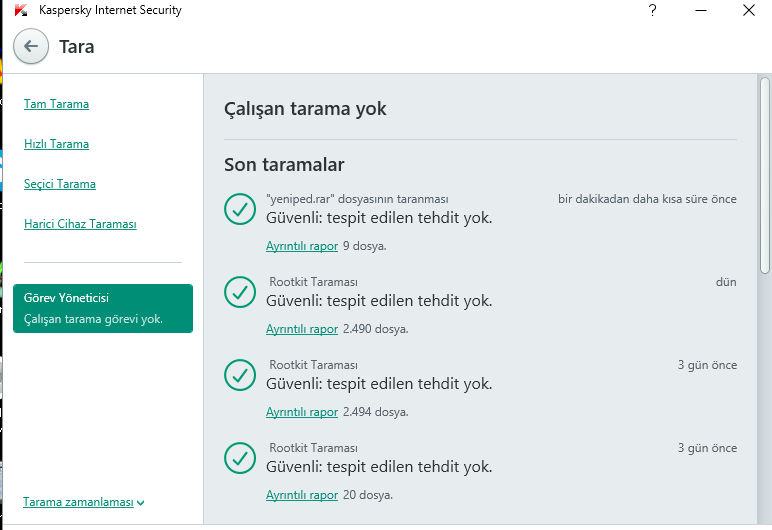
Task: Click the checkmark icon for 20 dosya scan
Action: point(240,458)
